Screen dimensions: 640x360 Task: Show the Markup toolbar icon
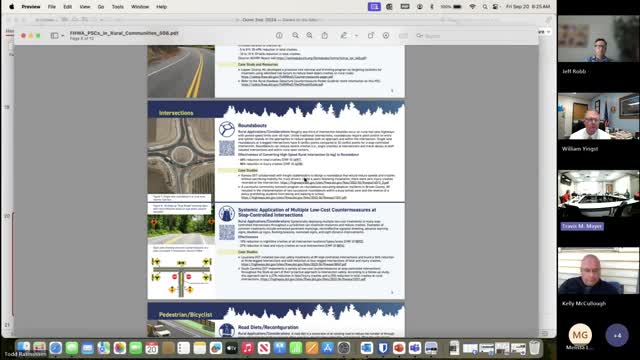(386, 36)
